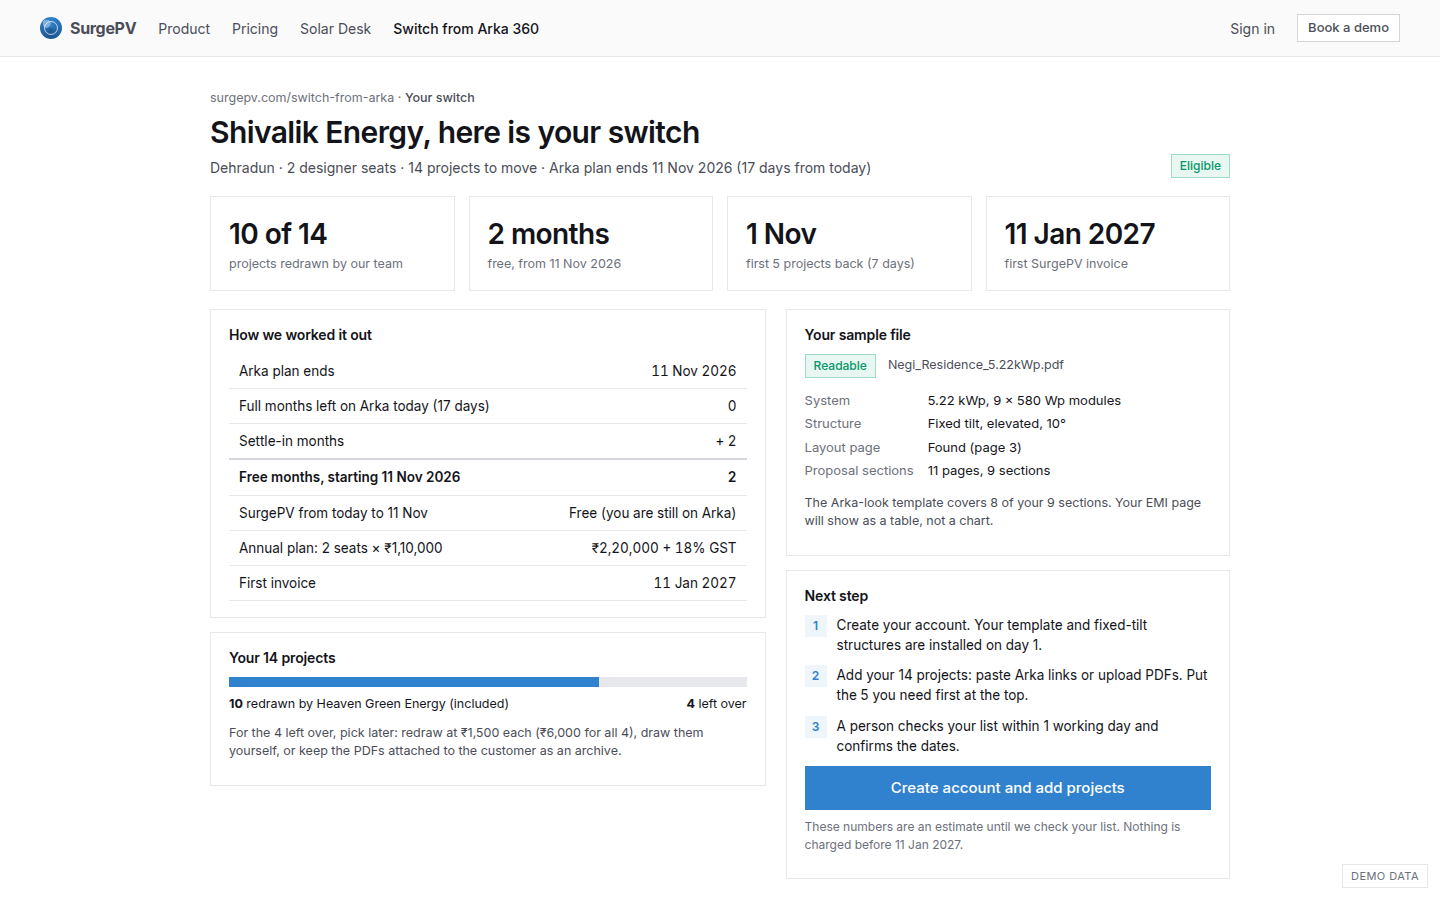This screenshot has width=1440, height=900.
Task: Click 'Free months, starting 11 Nov 2026' row
Action: pyautogui.click(x=488, y=477)
